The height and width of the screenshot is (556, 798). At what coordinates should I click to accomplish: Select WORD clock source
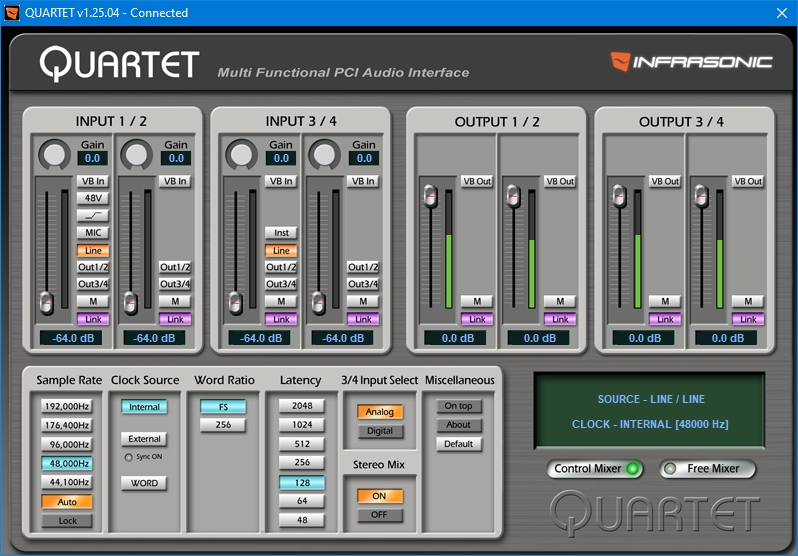(144, 483)
